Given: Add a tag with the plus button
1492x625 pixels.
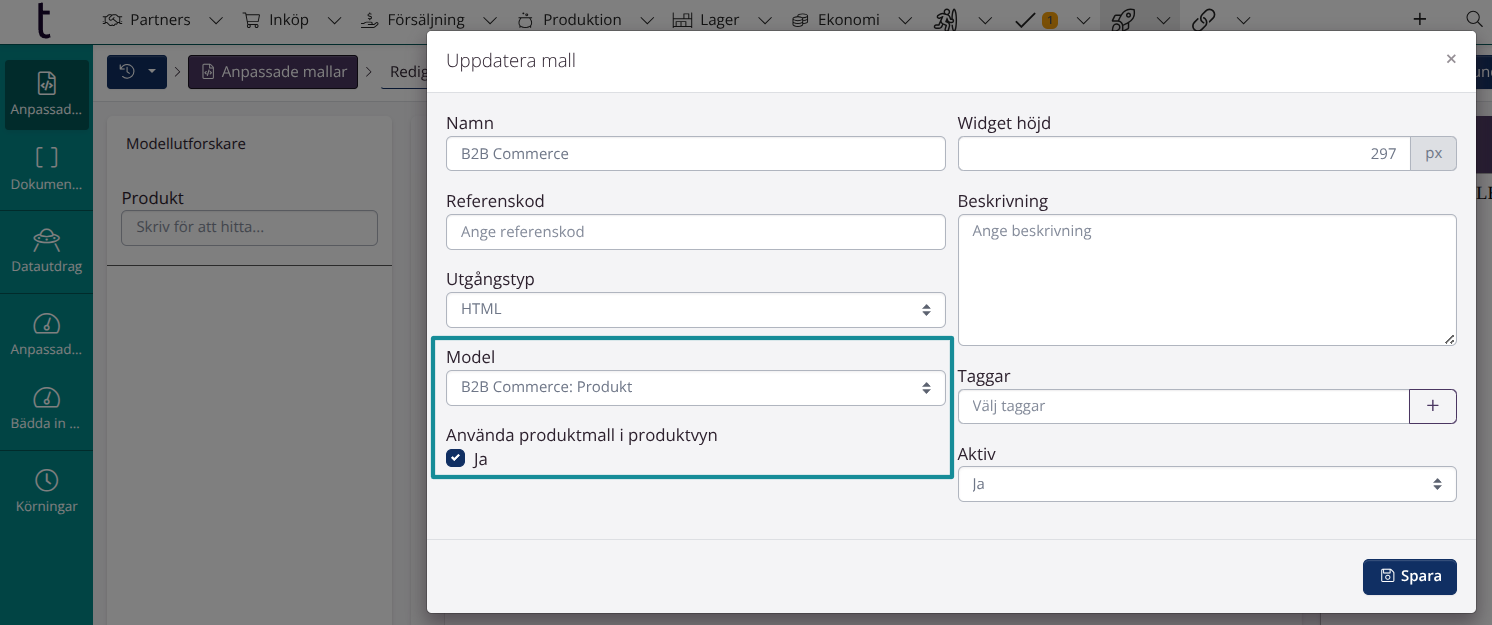Looking at the screenshot, I should 1432,406.
